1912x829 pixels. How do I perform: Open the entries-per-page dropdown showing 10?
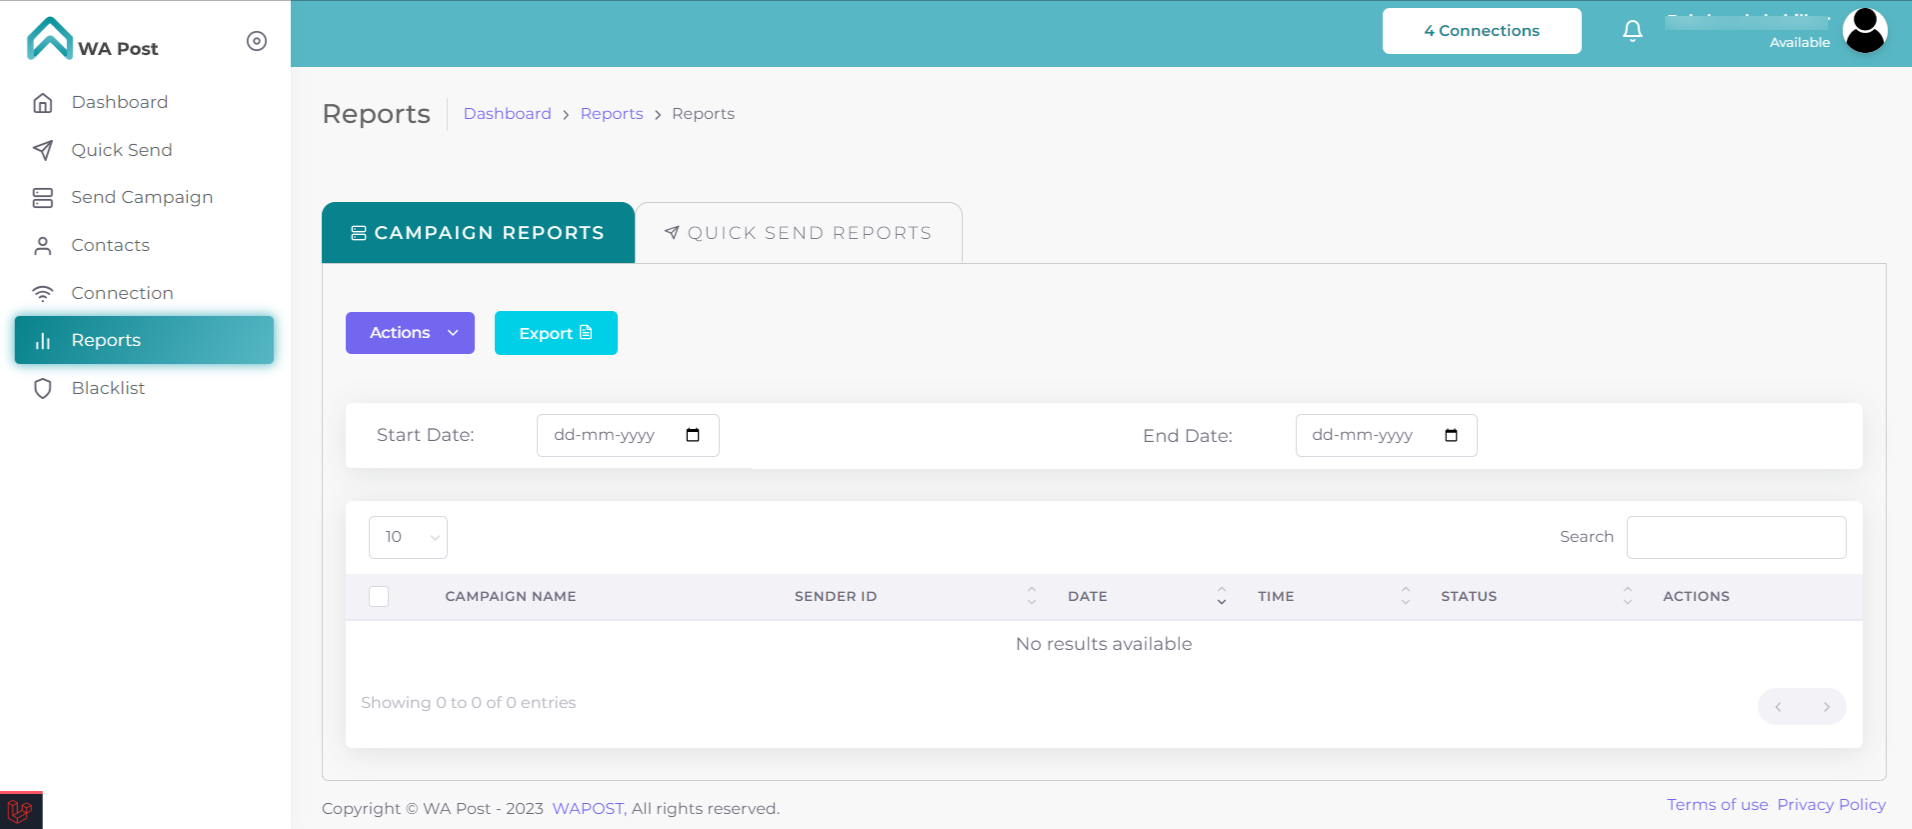point(408,538)
